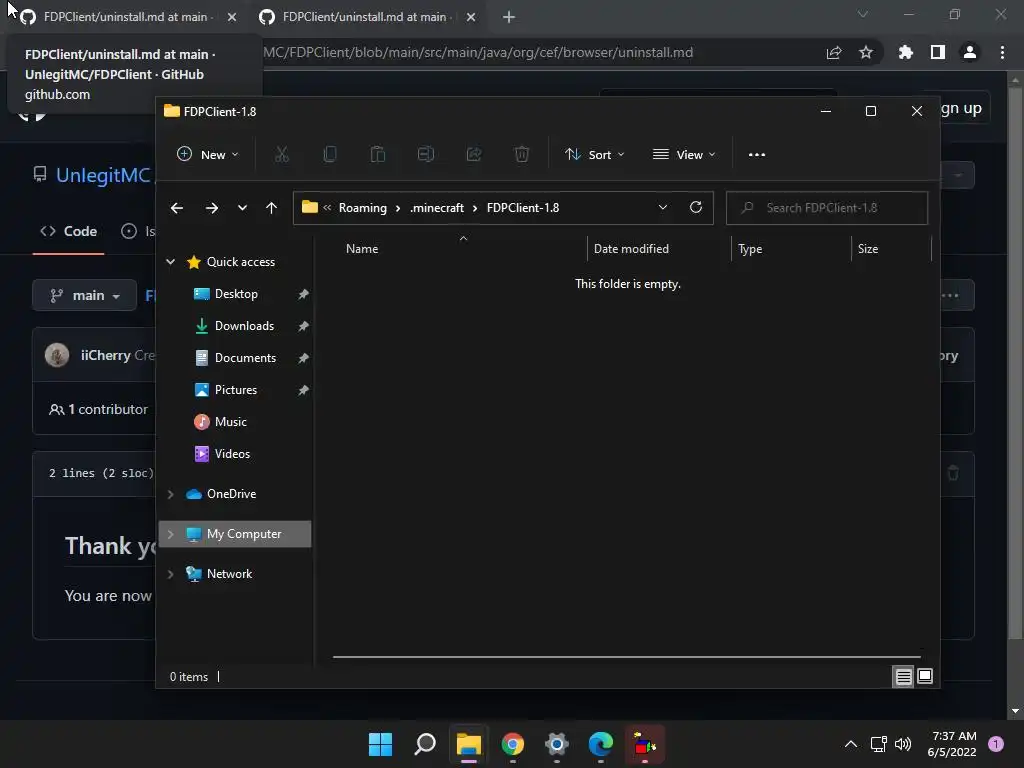The image size is (1024, 768).
Task: Open Settings gear from the taskbar
Action: 556,744
